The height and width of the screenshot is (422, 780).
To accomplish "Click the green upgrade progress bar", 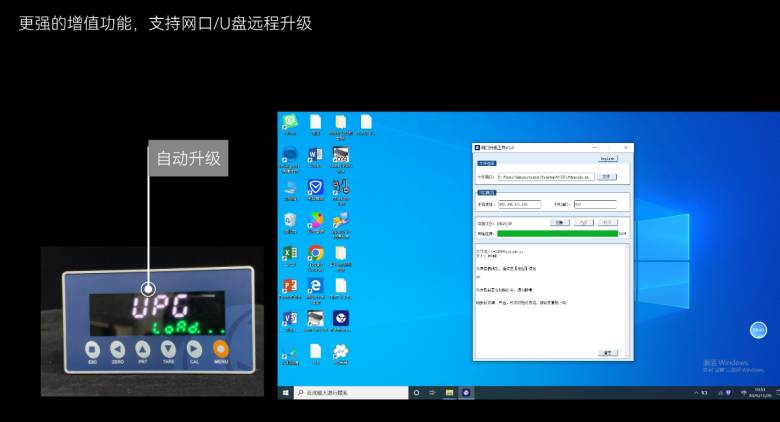I will tap(558, 233).
